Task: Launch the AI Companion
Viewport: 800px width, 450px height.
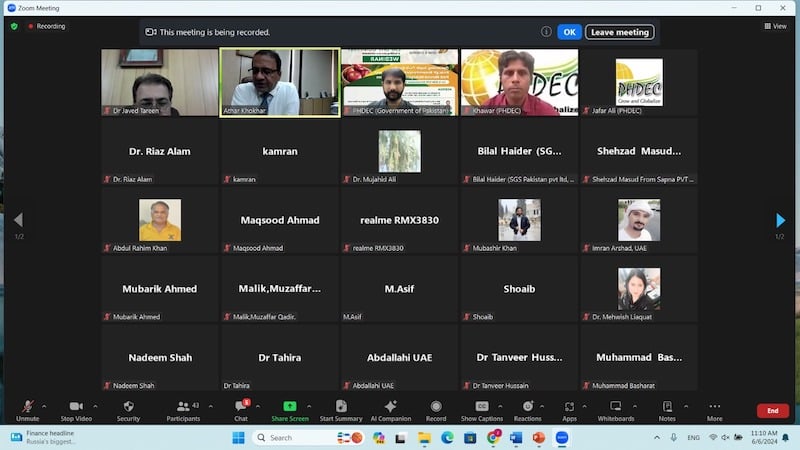Action: 390,409
